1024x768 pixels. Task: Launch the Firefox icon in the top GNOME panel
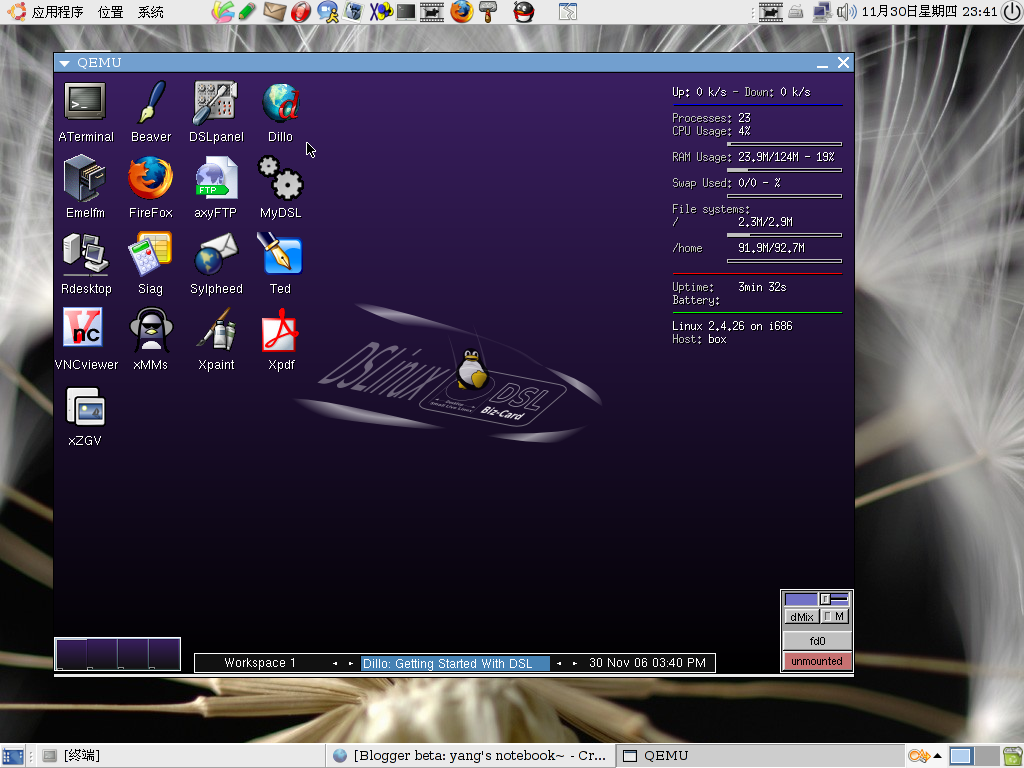coord(461,11)
